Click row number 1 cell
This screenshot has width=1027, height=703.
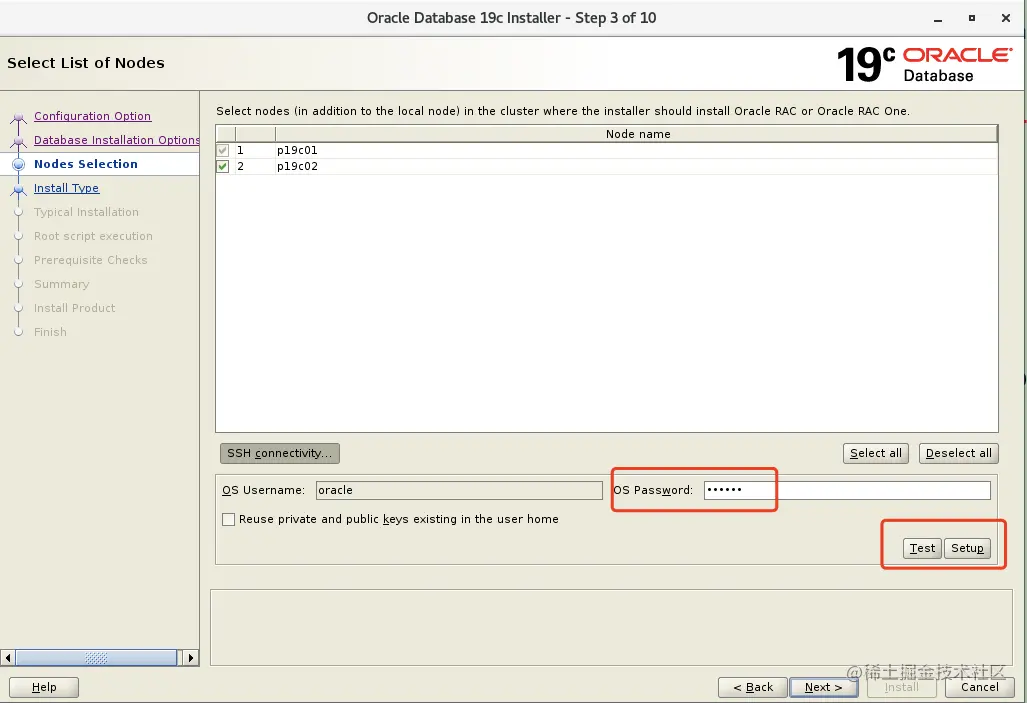[x=255, y=150]
